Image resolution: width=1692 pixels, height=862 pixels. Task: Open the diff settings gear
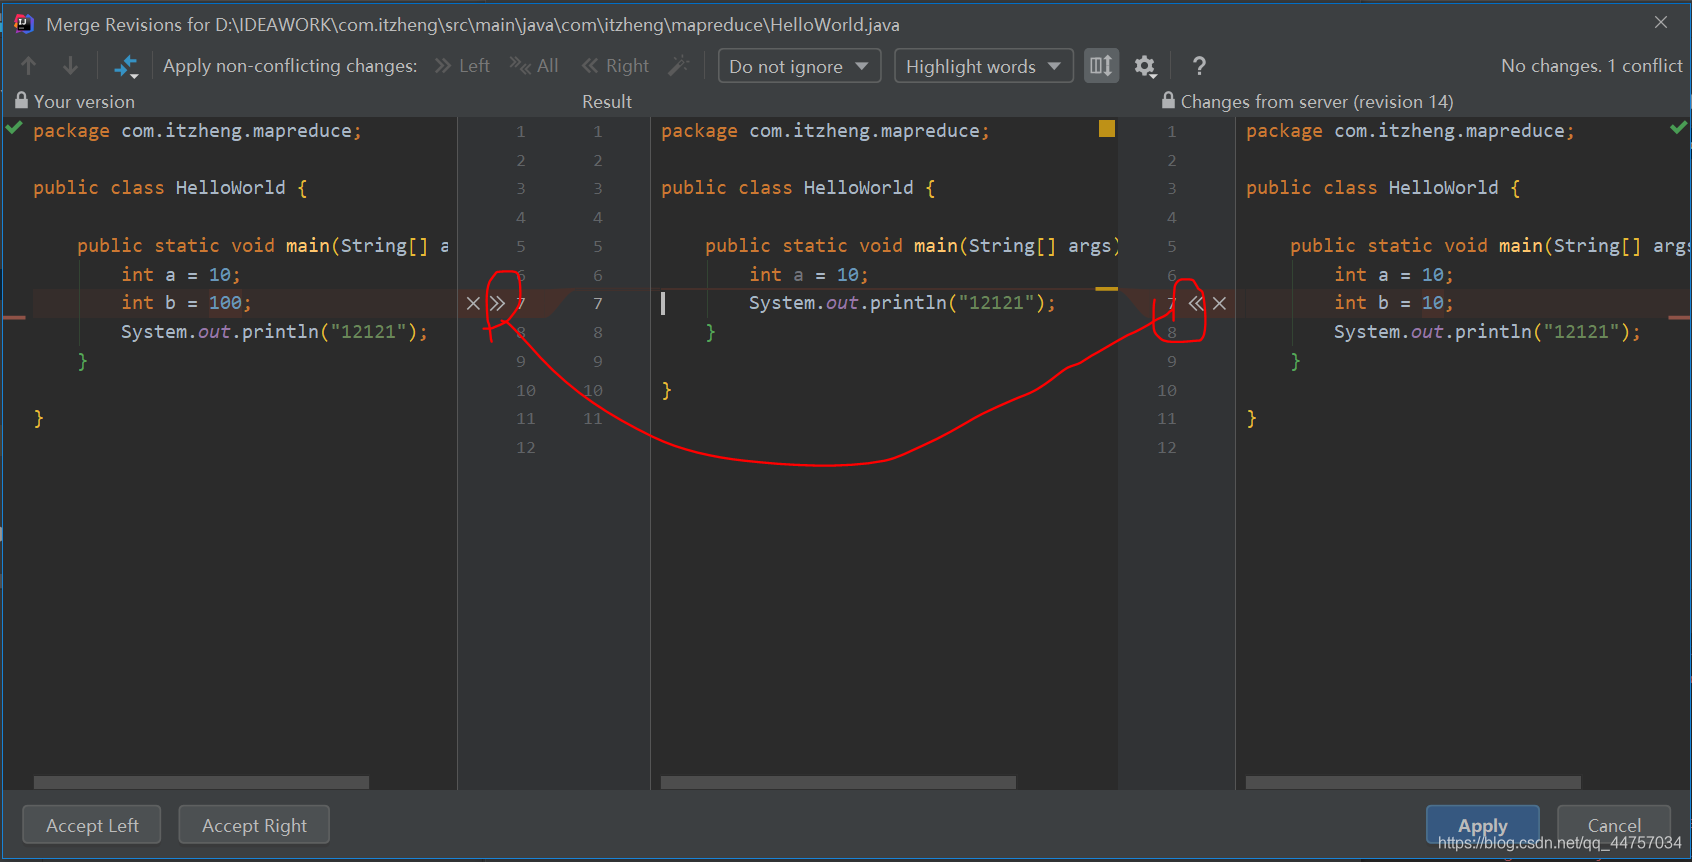[x=1145, y=66]
